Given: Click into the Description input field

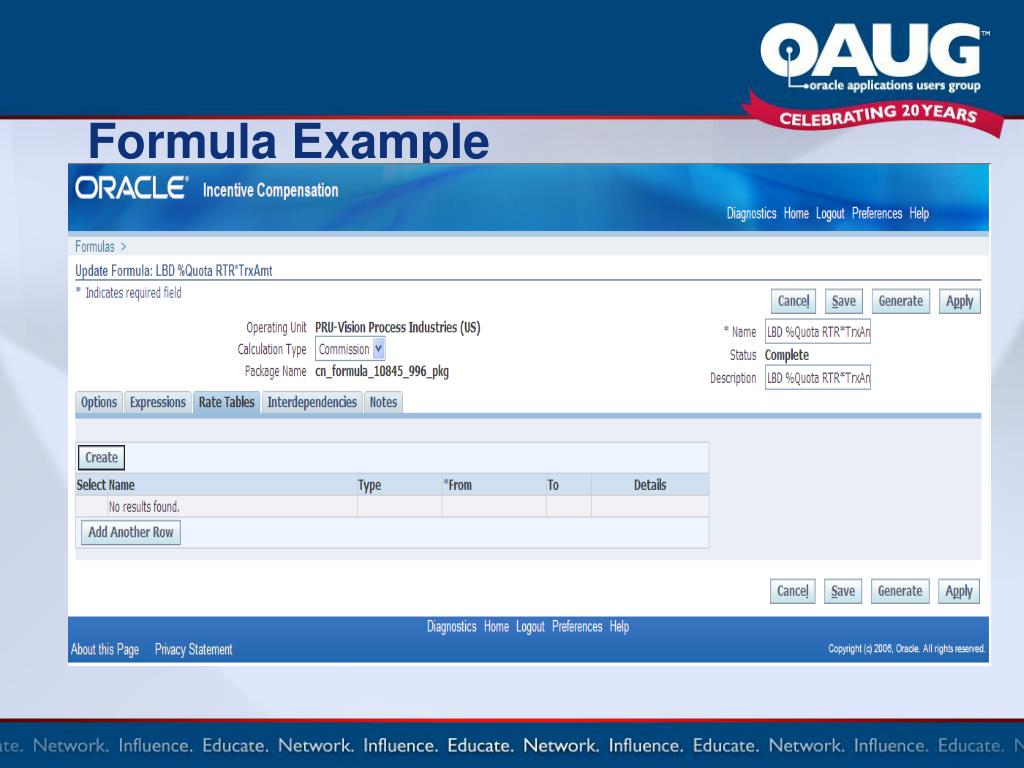Looking at the screenshot, I should [x=818, y=377].
